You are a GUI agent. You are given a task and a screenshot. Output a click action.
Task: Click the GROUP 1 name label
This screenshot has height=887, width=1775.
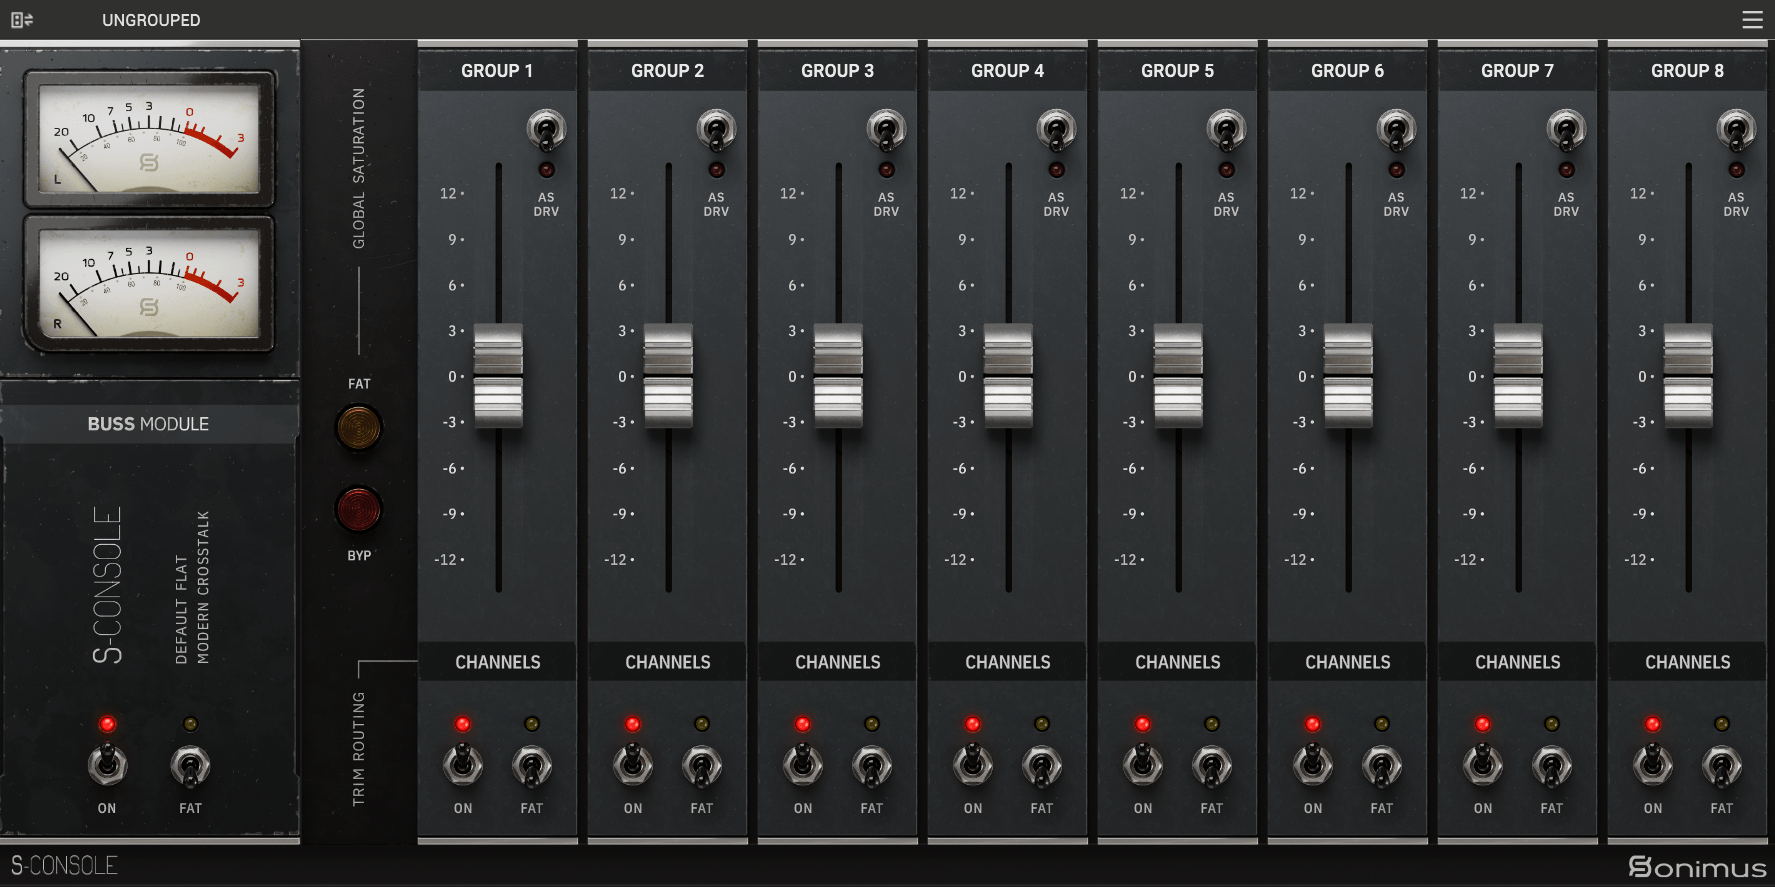(x=497, y=71)
